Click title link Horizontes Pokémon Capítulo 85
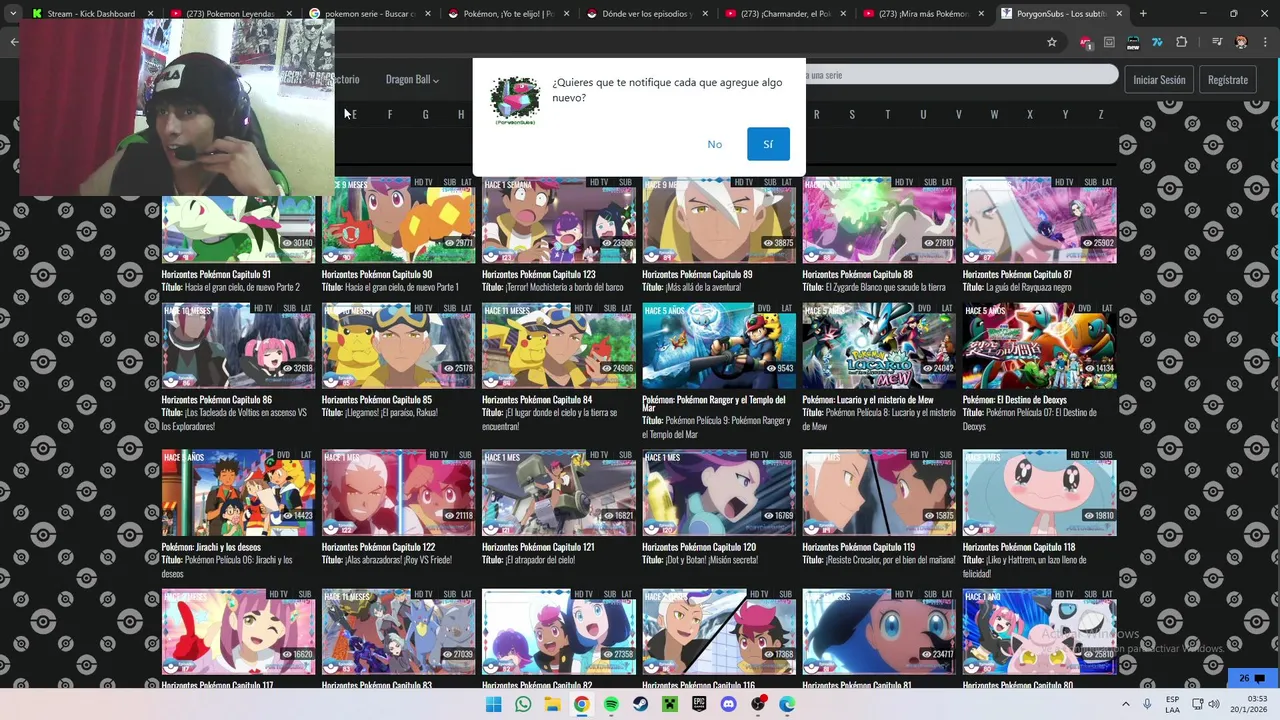The width and height of the screenshot is (1280, 720). (x=377, y=400)
